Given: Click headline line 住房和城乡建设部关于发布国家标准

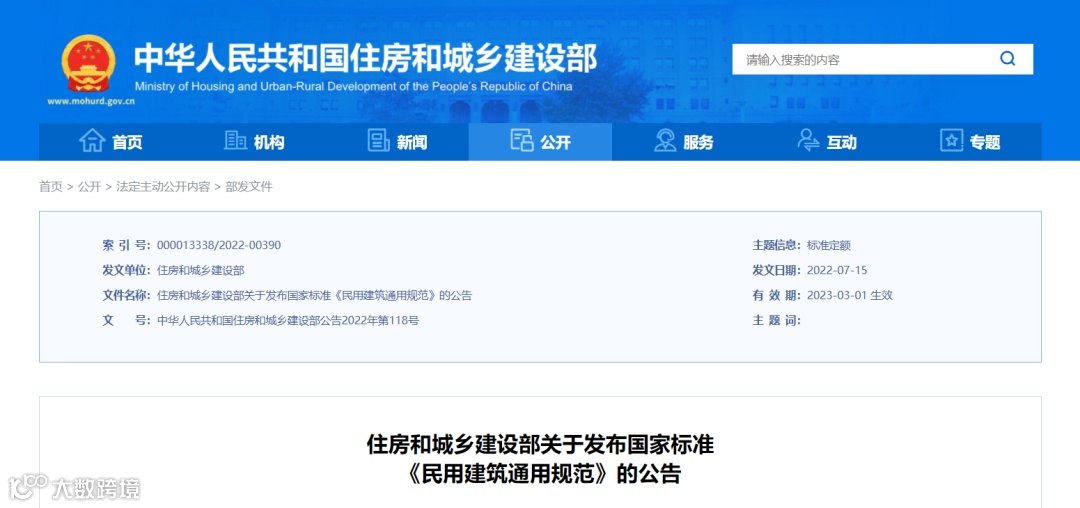Looking at the screenshot, I should (x=540, y=445).
